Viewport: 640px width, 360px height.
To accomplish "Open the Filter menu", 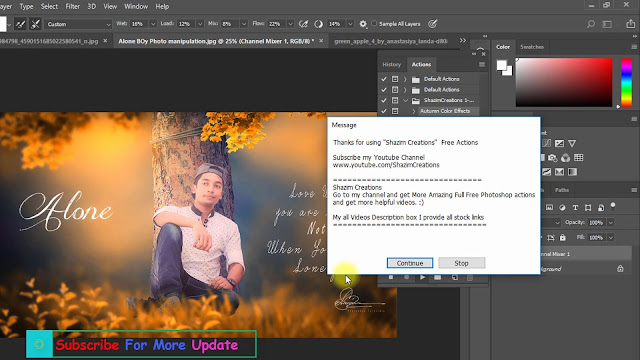I will 72,7.
